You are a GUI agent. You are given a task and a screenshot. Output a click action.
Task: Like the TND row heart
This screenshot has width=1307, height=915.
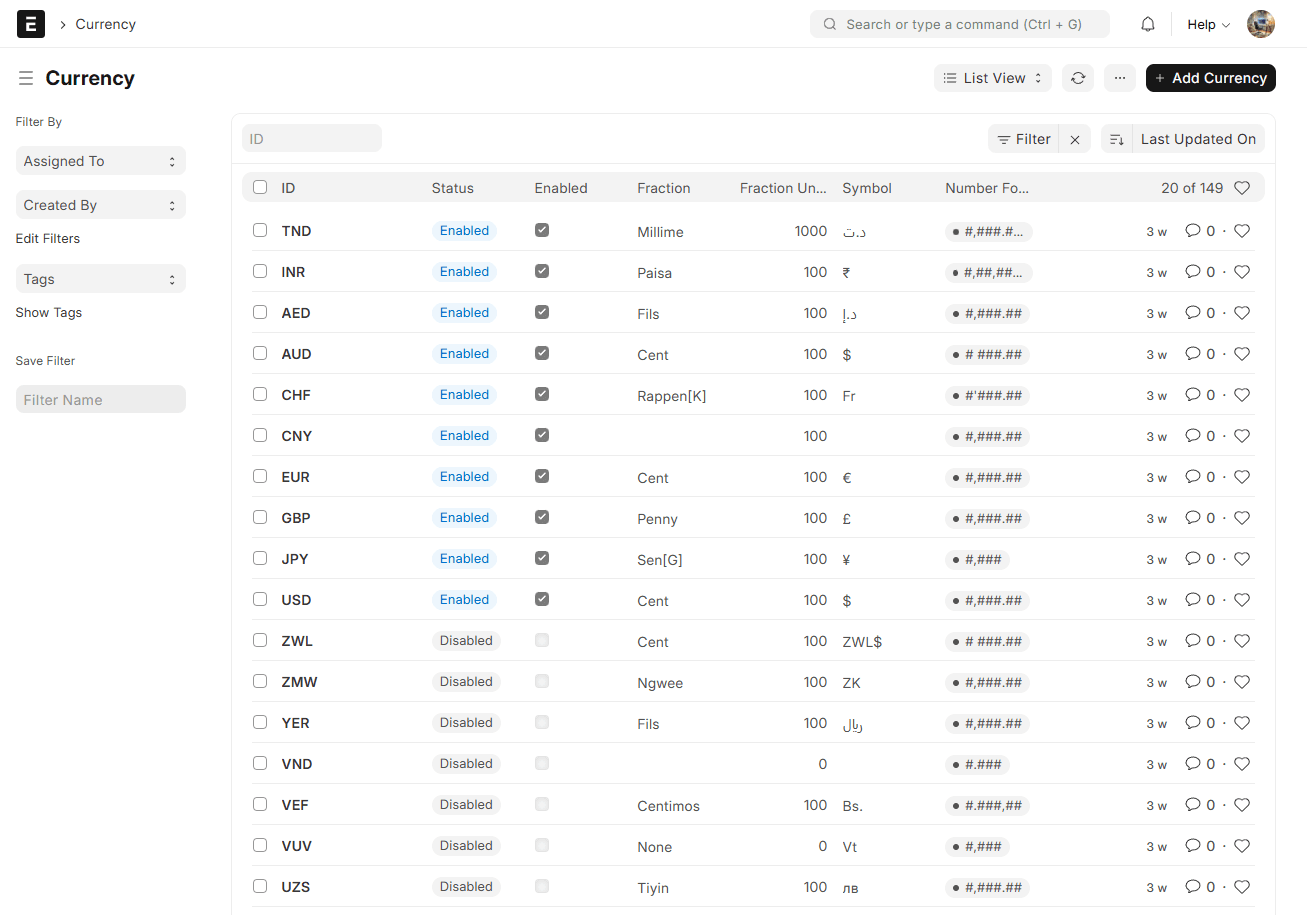pyautogui.click(x=1242, y=231)
